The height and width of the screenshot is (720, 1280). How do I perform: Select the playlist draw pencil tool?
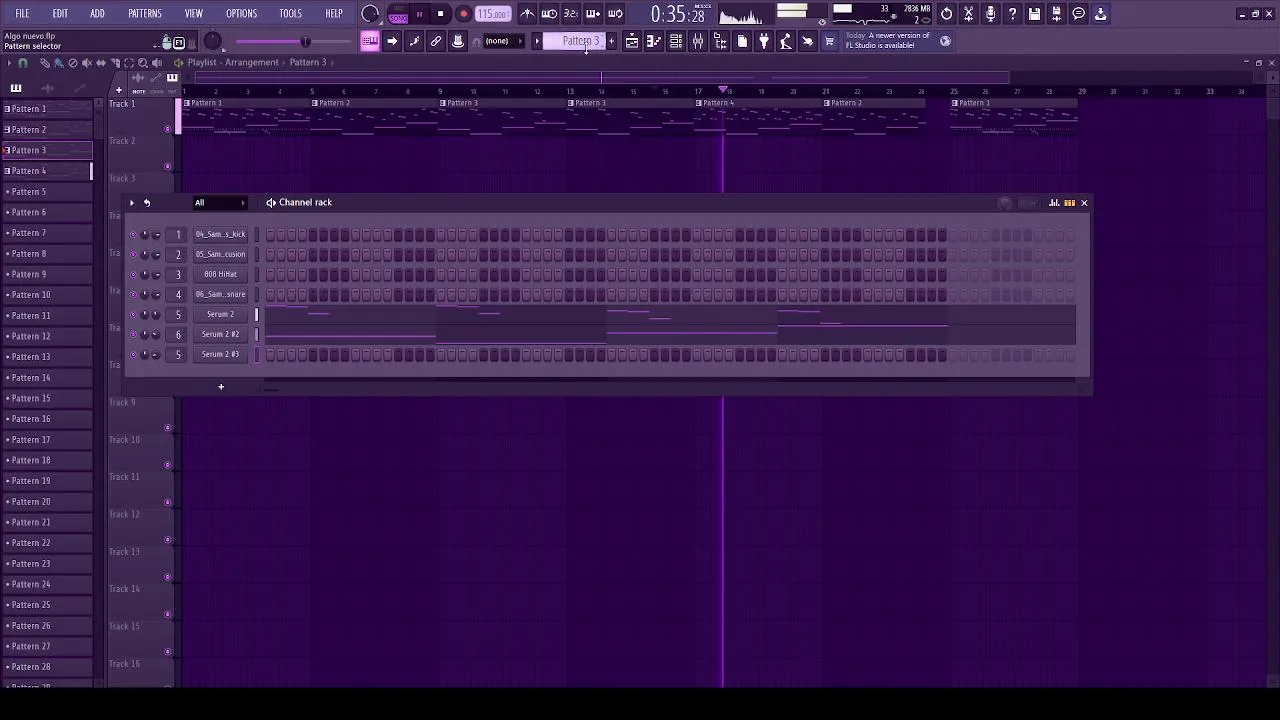[x=45, y=63]
